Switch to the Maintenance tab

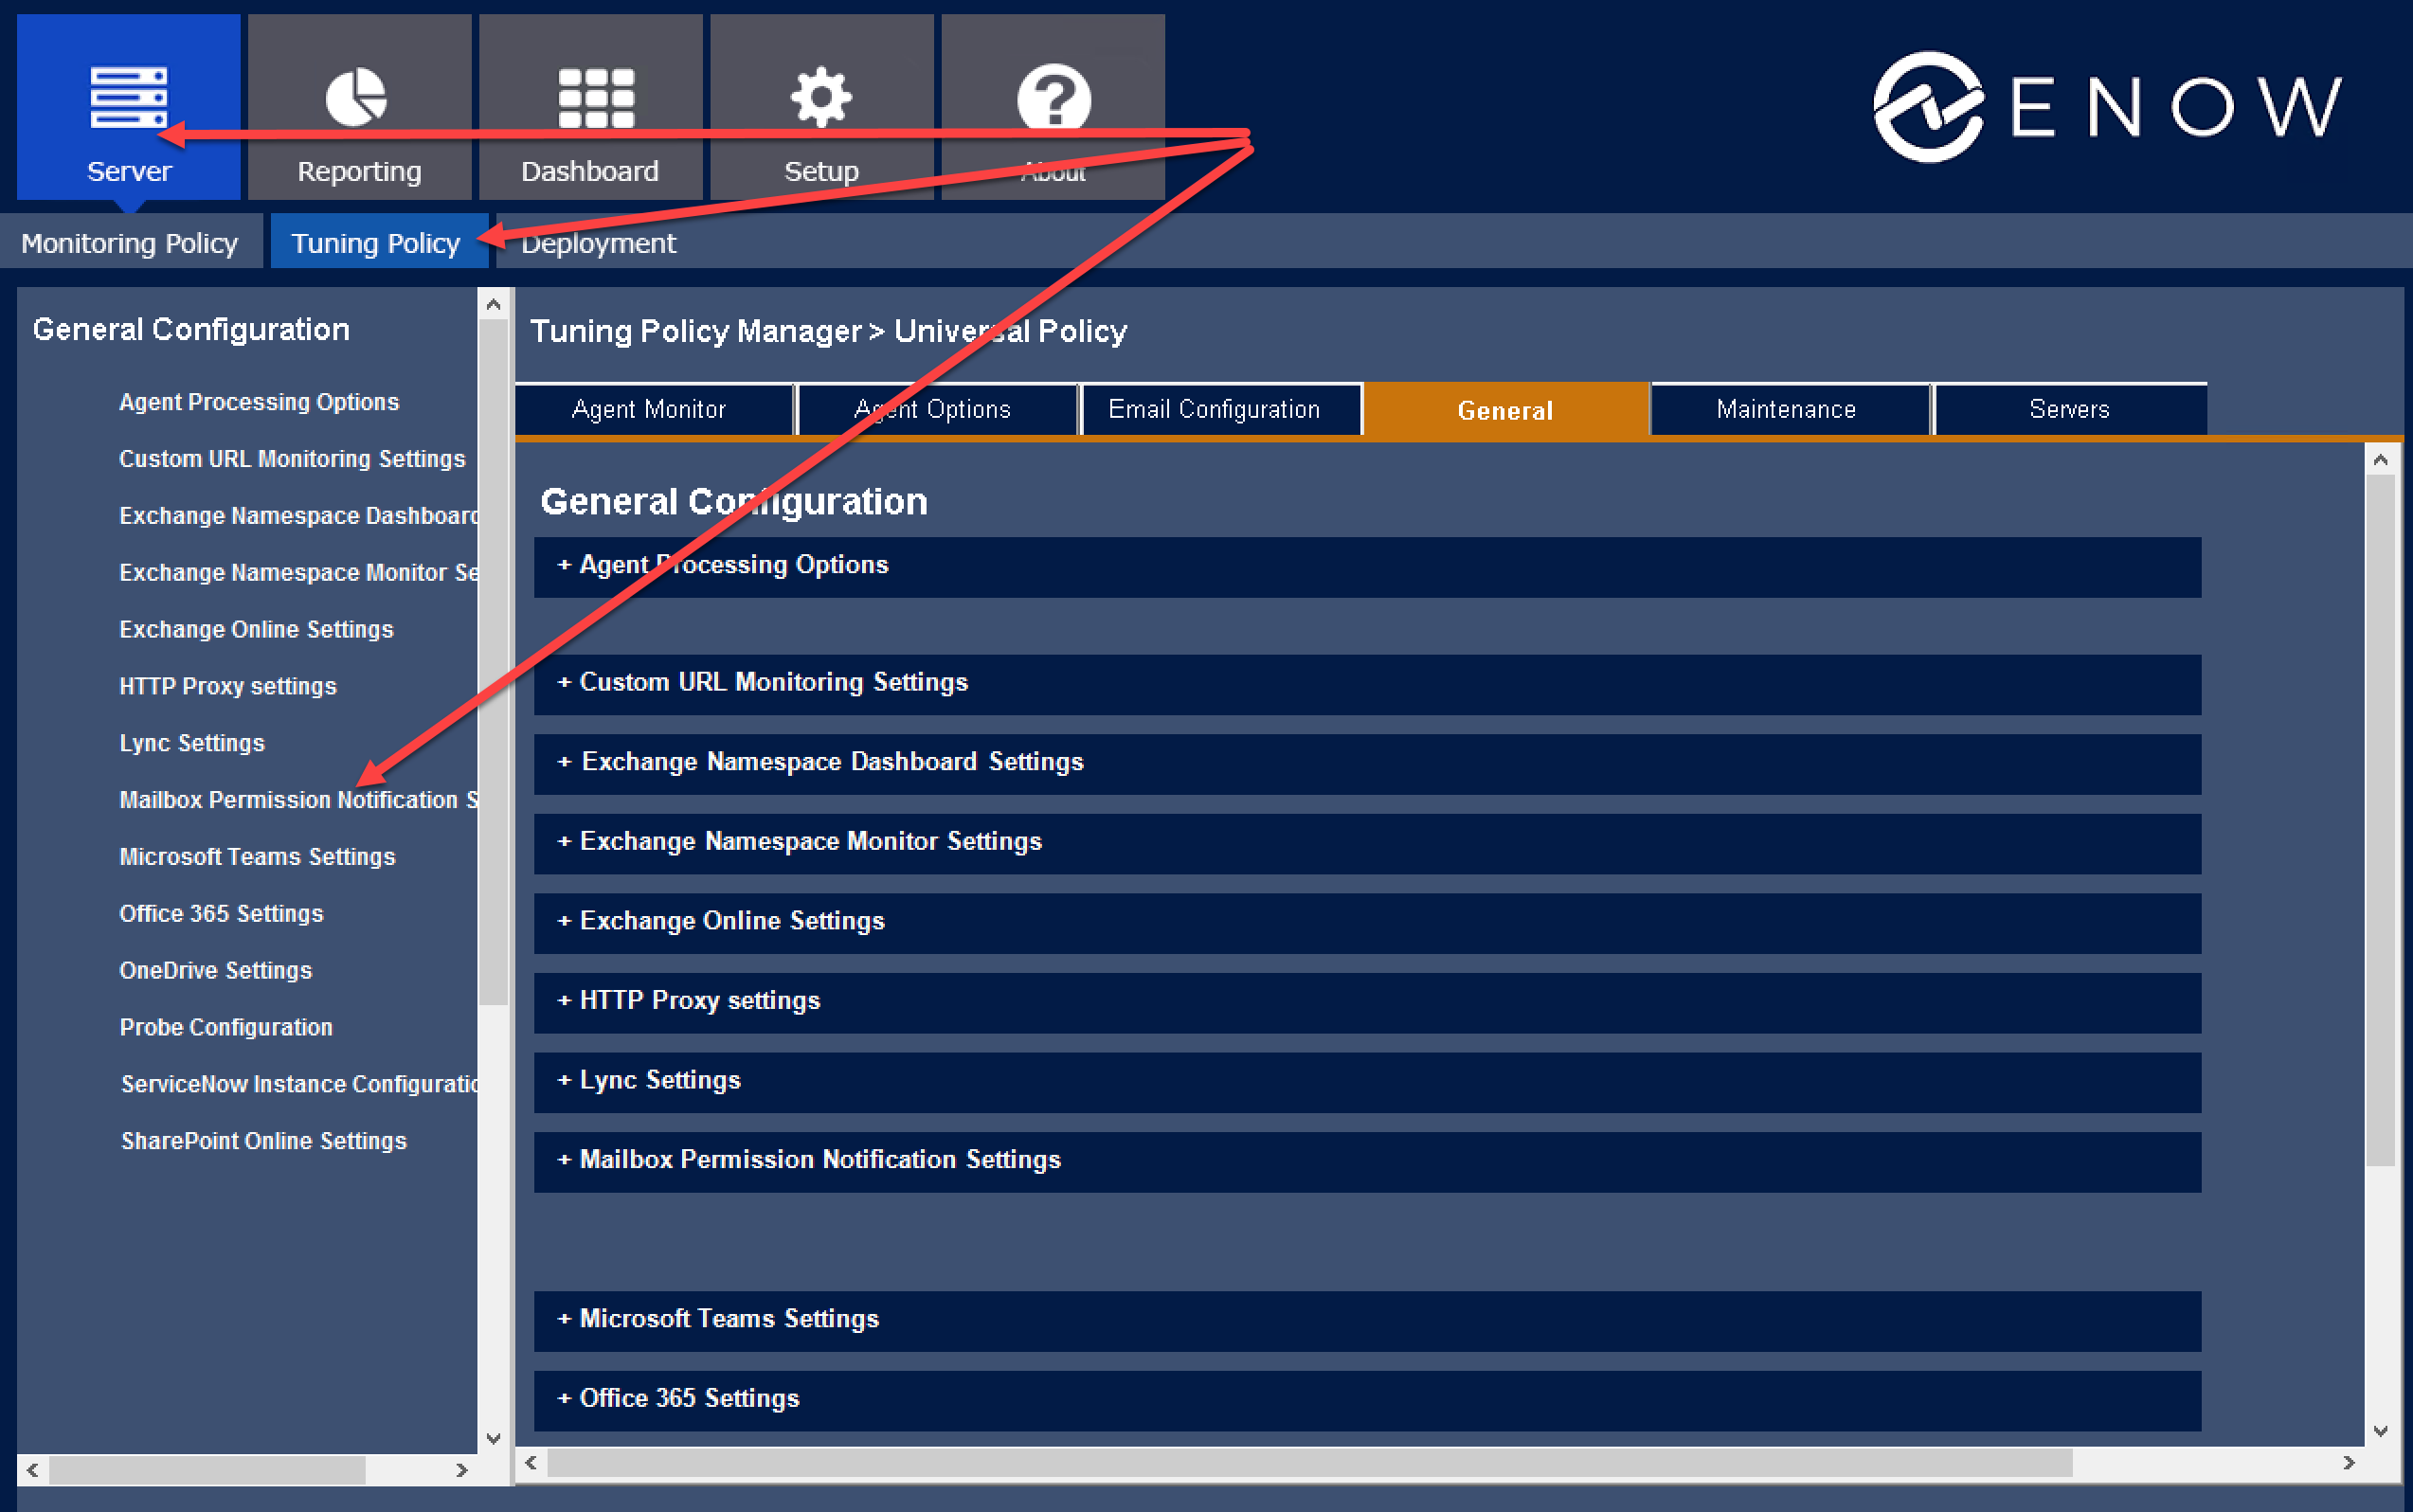point(1786,409)
